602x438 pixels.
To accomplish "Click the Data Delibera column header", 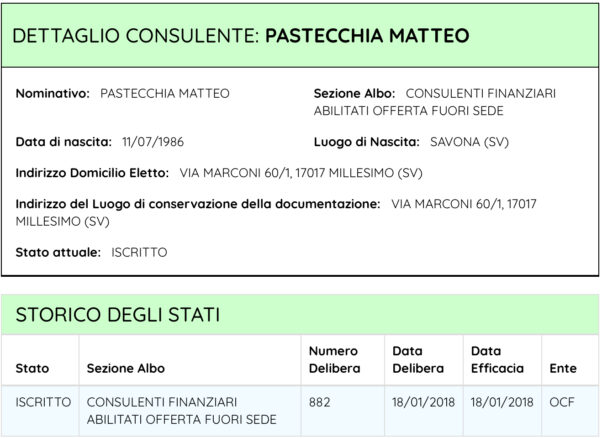I will point(418,360).
